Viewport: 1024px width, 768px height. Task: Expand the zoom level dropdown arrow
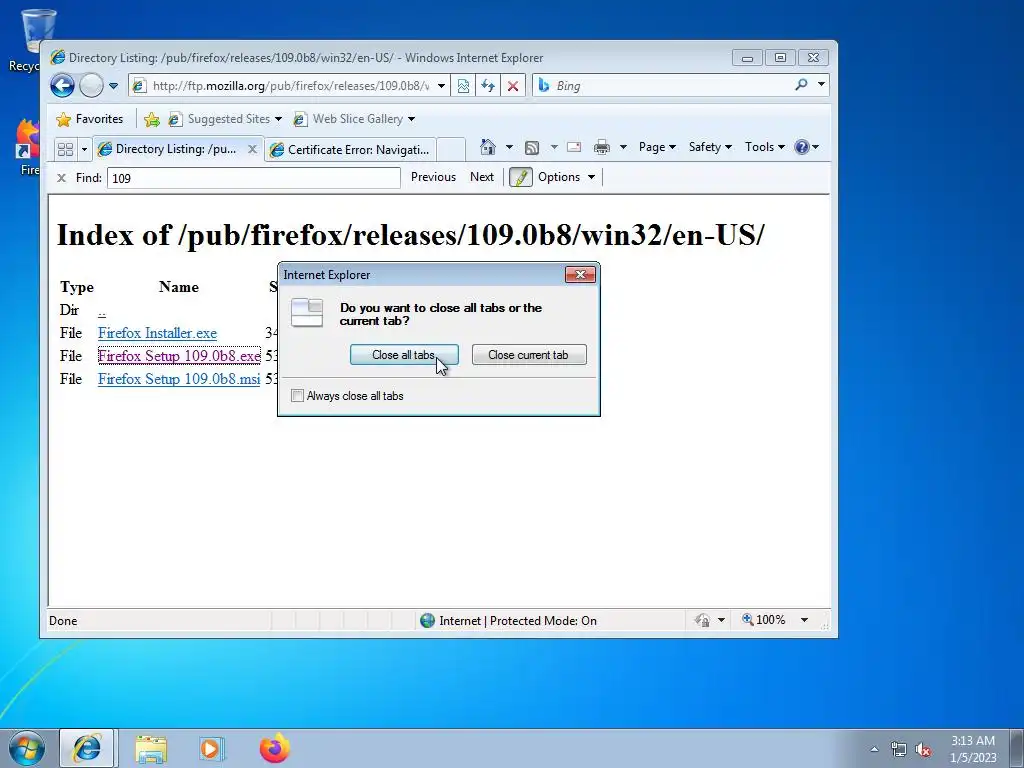pos(805,620)
